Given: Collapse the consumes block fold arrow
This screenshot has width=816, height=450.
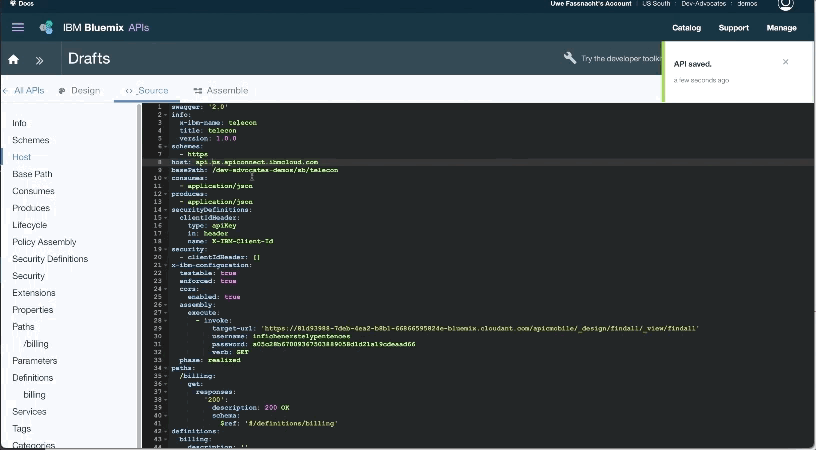Looking at the screenshot, I should pyautogui.click(x=166, y=178).
